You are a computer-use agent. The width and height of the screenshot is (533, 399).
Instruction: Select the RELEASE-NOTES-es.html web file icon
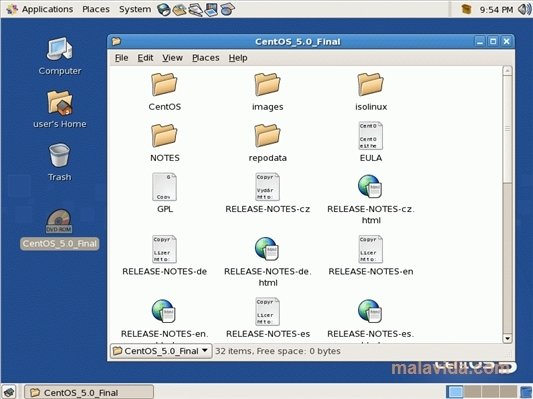[x=370, y=311]
